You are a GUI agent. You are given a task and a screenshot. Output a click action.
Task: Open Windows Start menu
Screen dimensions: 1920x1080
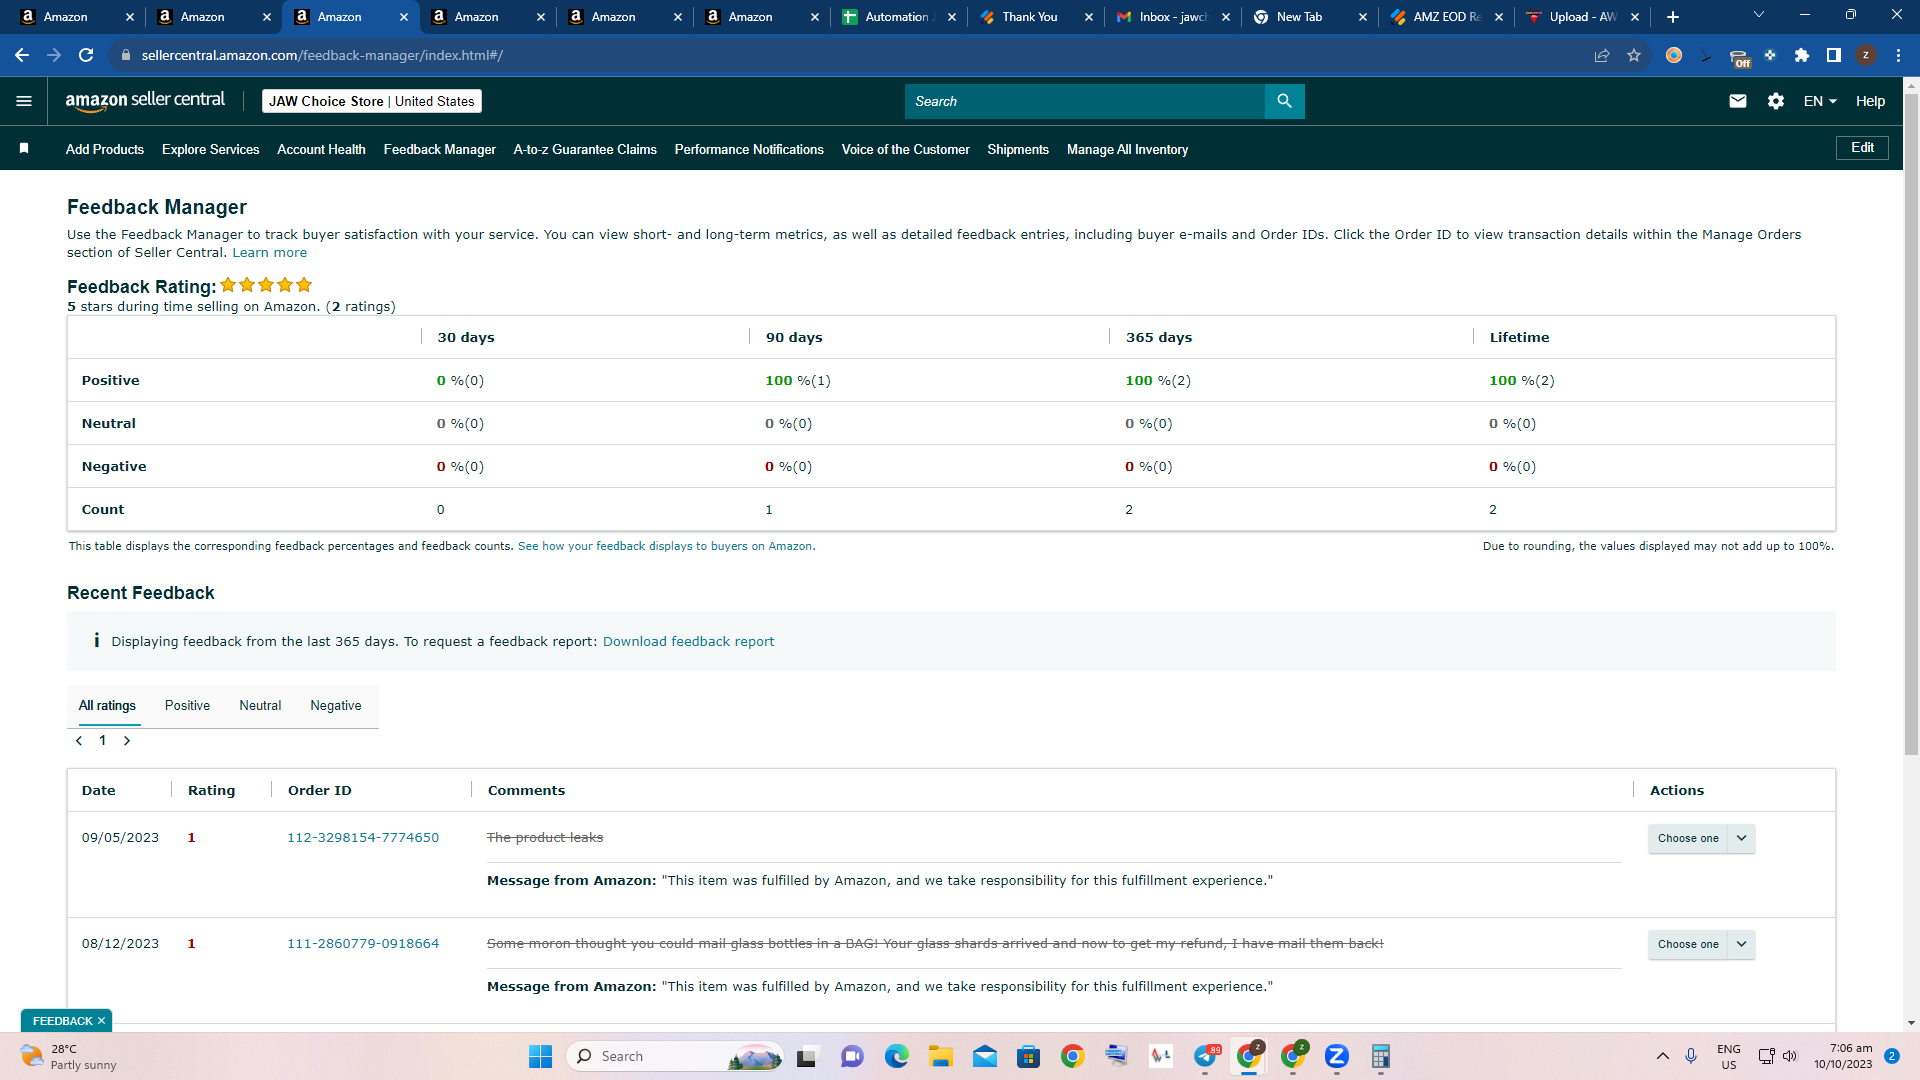[x=540, y=1056]
